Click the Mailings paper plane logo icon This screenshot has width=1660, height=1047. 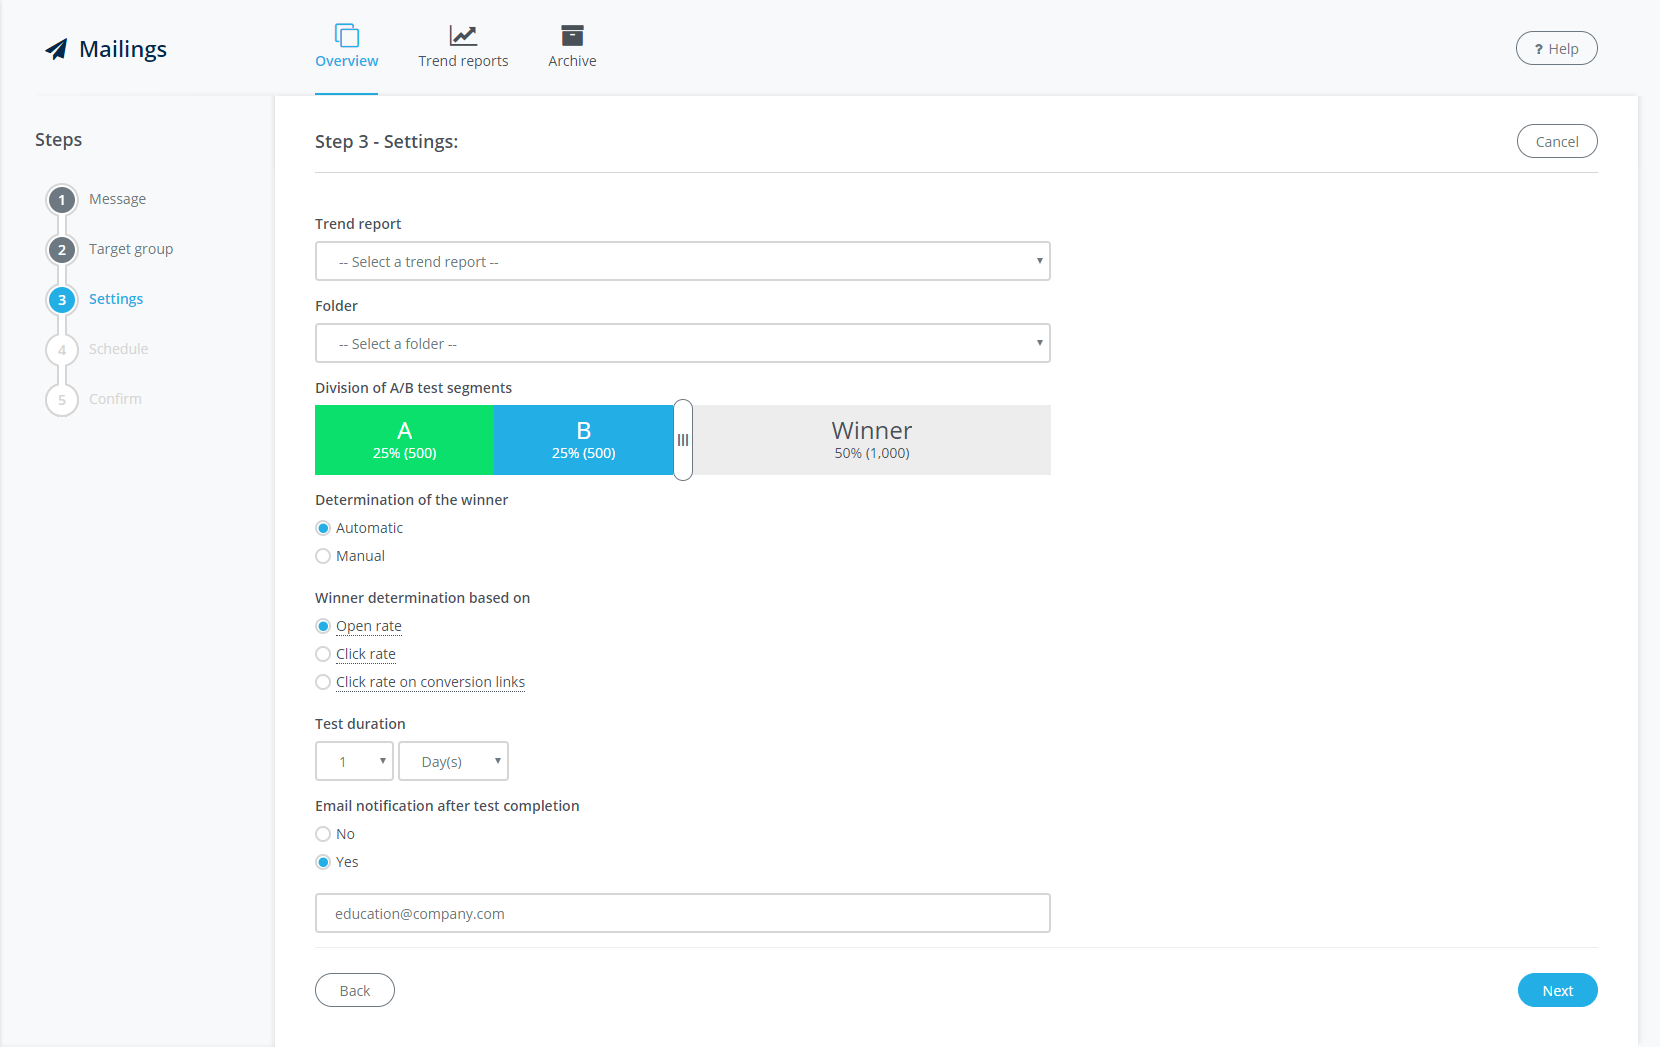click(x=57, y=49)
